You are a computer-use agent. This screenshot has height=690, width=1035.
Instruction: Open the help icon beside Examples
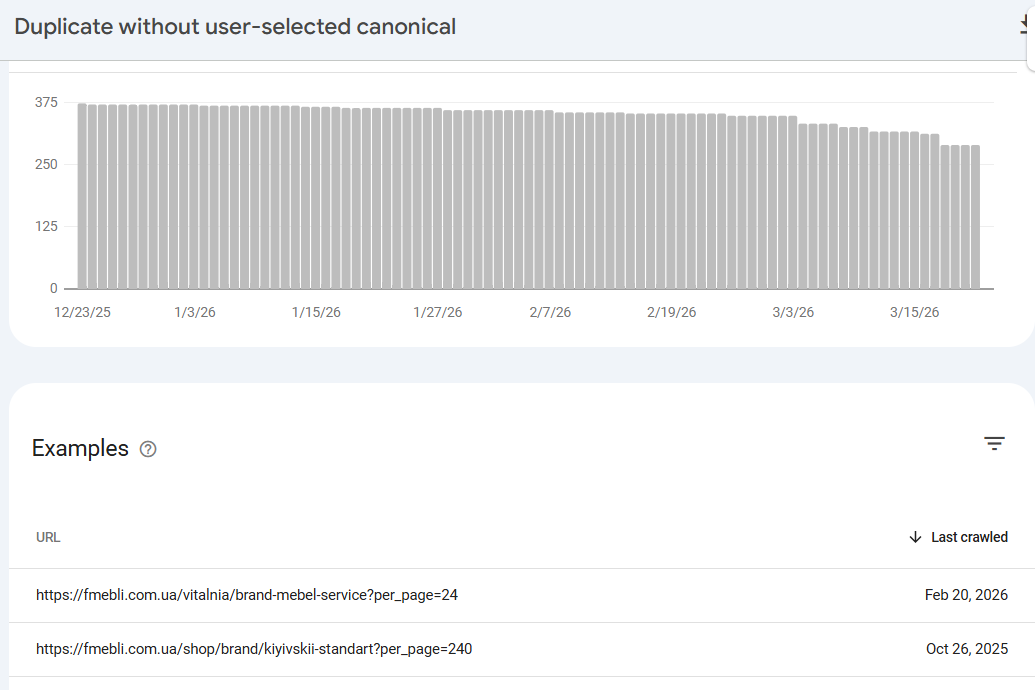(148, 449)
